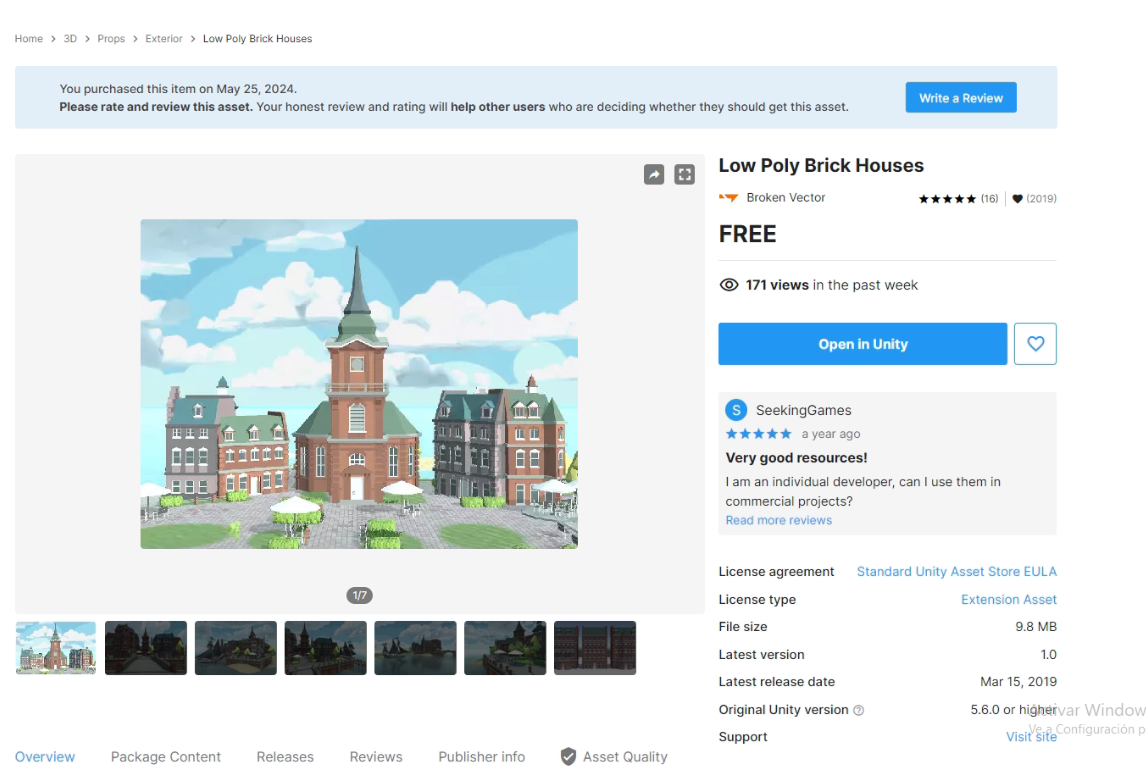1146x774 pixels.
Task: Open the Asset Quality tab
Action: click(614, 757)
